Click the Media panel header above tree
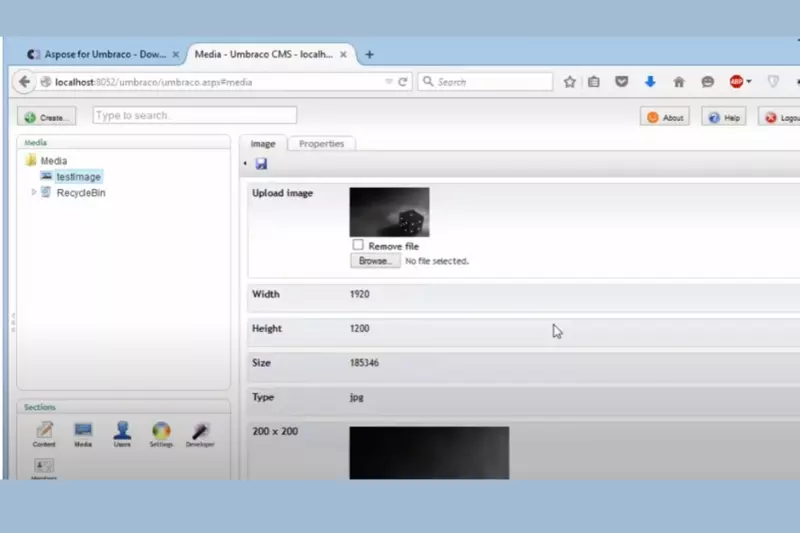The height and width of the screenshot is (533, 800). point(123,142)
